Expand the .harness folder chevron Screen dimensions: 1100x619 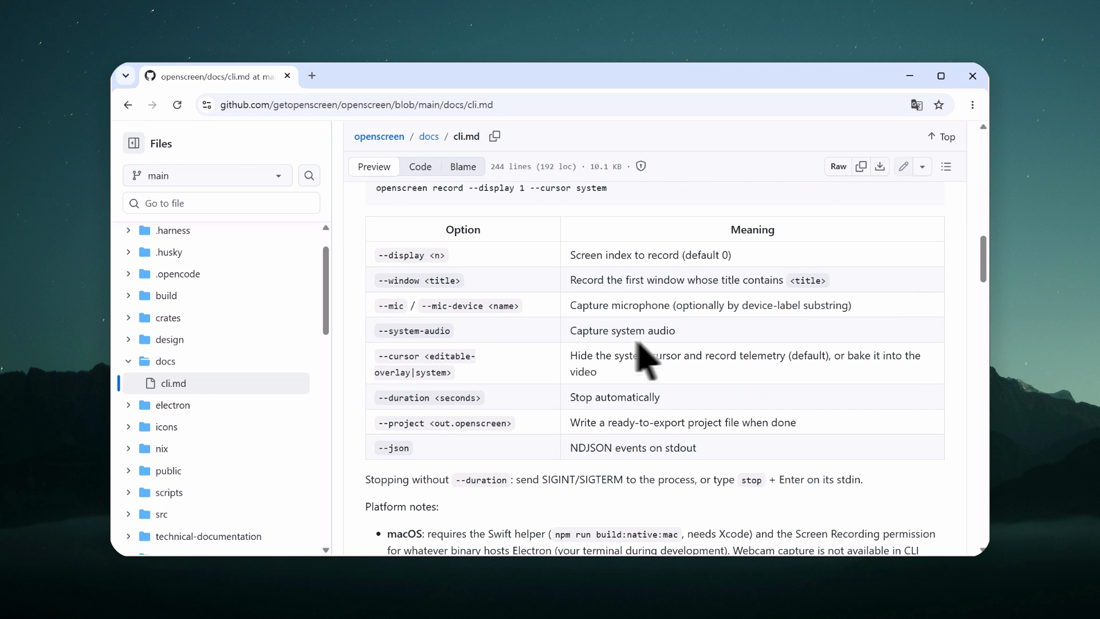click(x=128, y=230)
